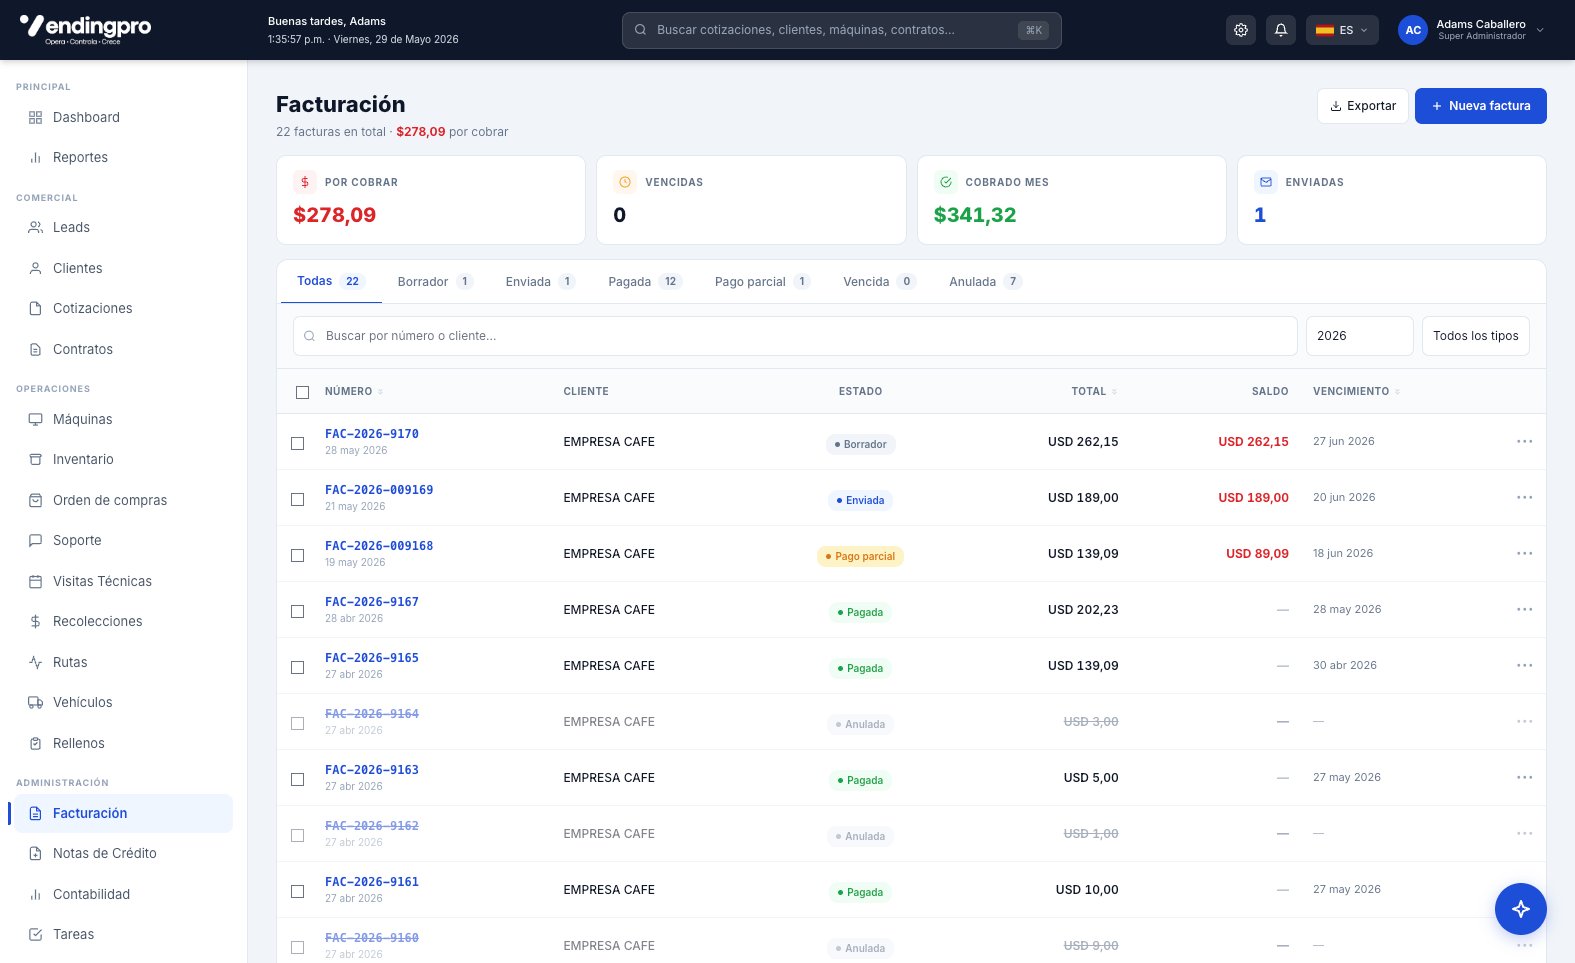Click the USD 89,09 saldo value
The height and width of the screenshot is (963, 1575).
click(x=1257, y=554)
